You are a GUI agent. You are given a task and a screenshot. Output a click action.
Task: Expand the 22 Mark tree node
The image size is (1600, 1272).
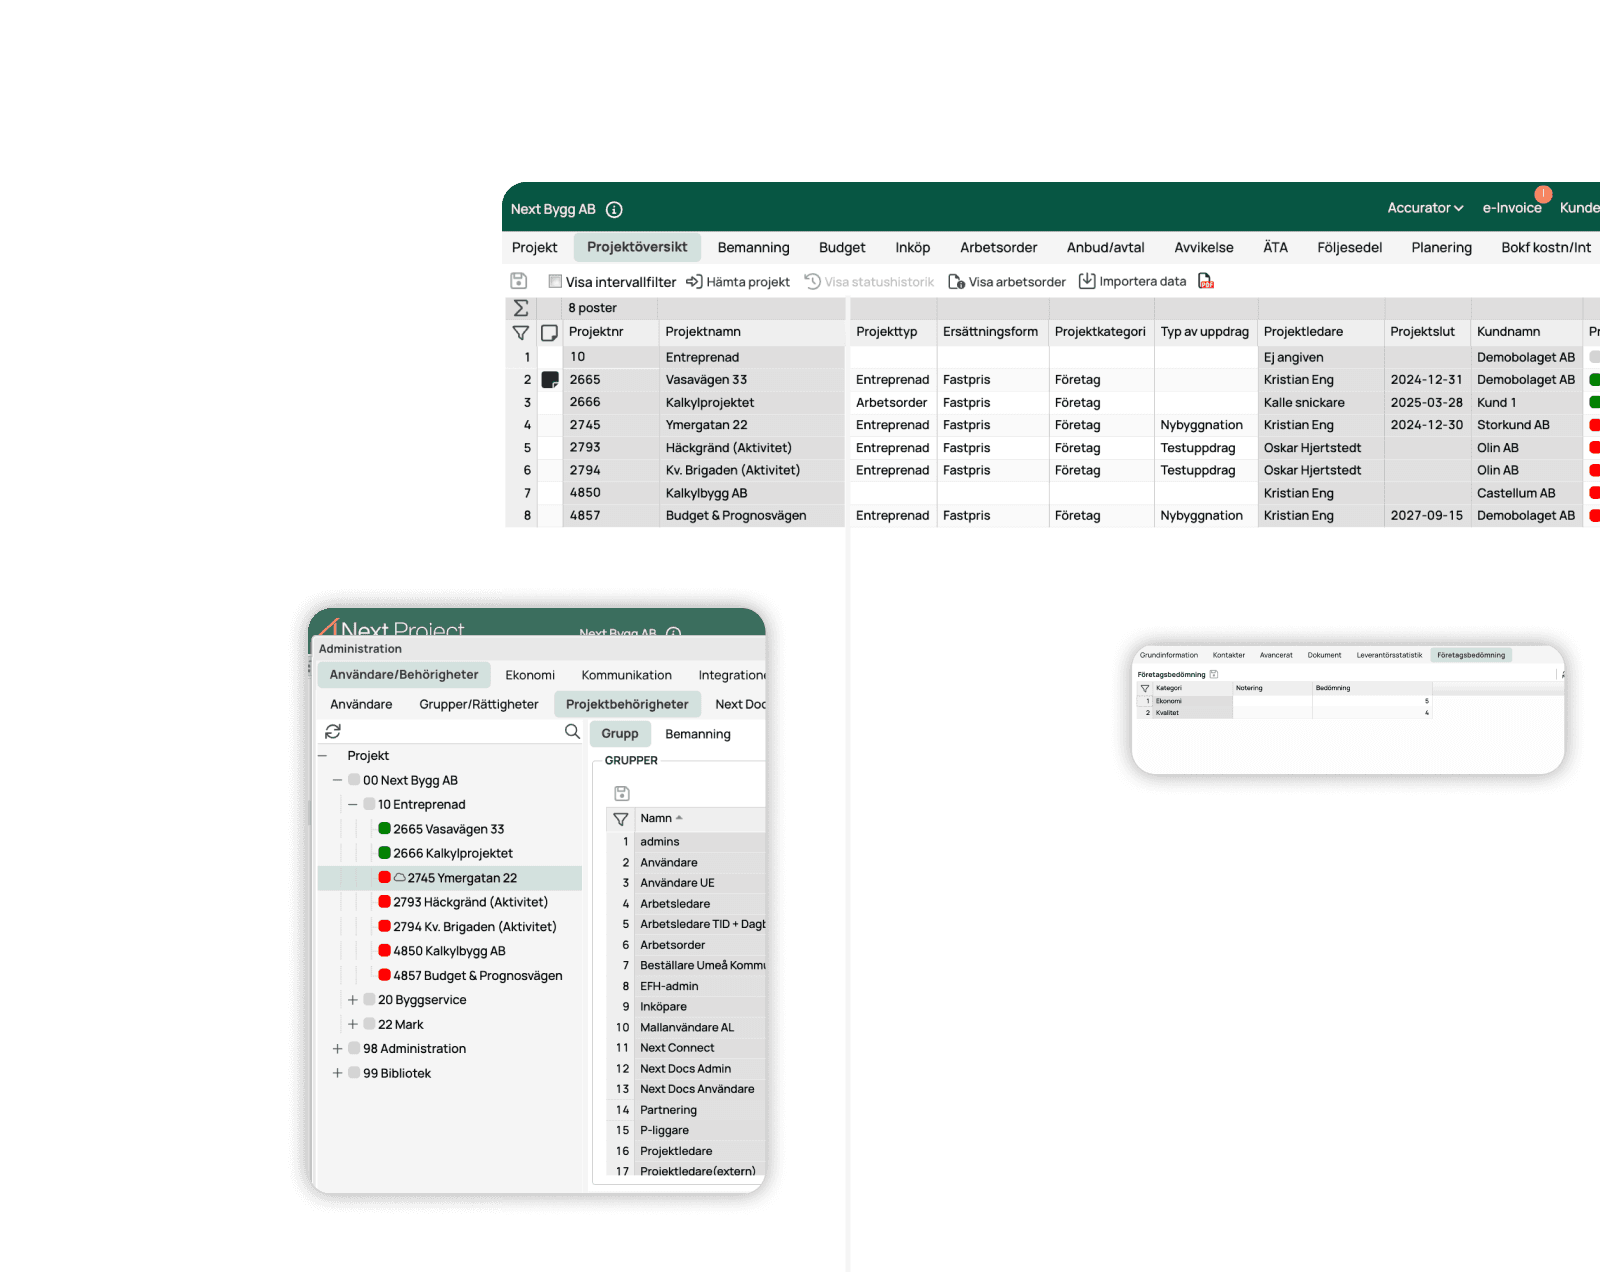pyautogui.click(x=353, y=1024)
